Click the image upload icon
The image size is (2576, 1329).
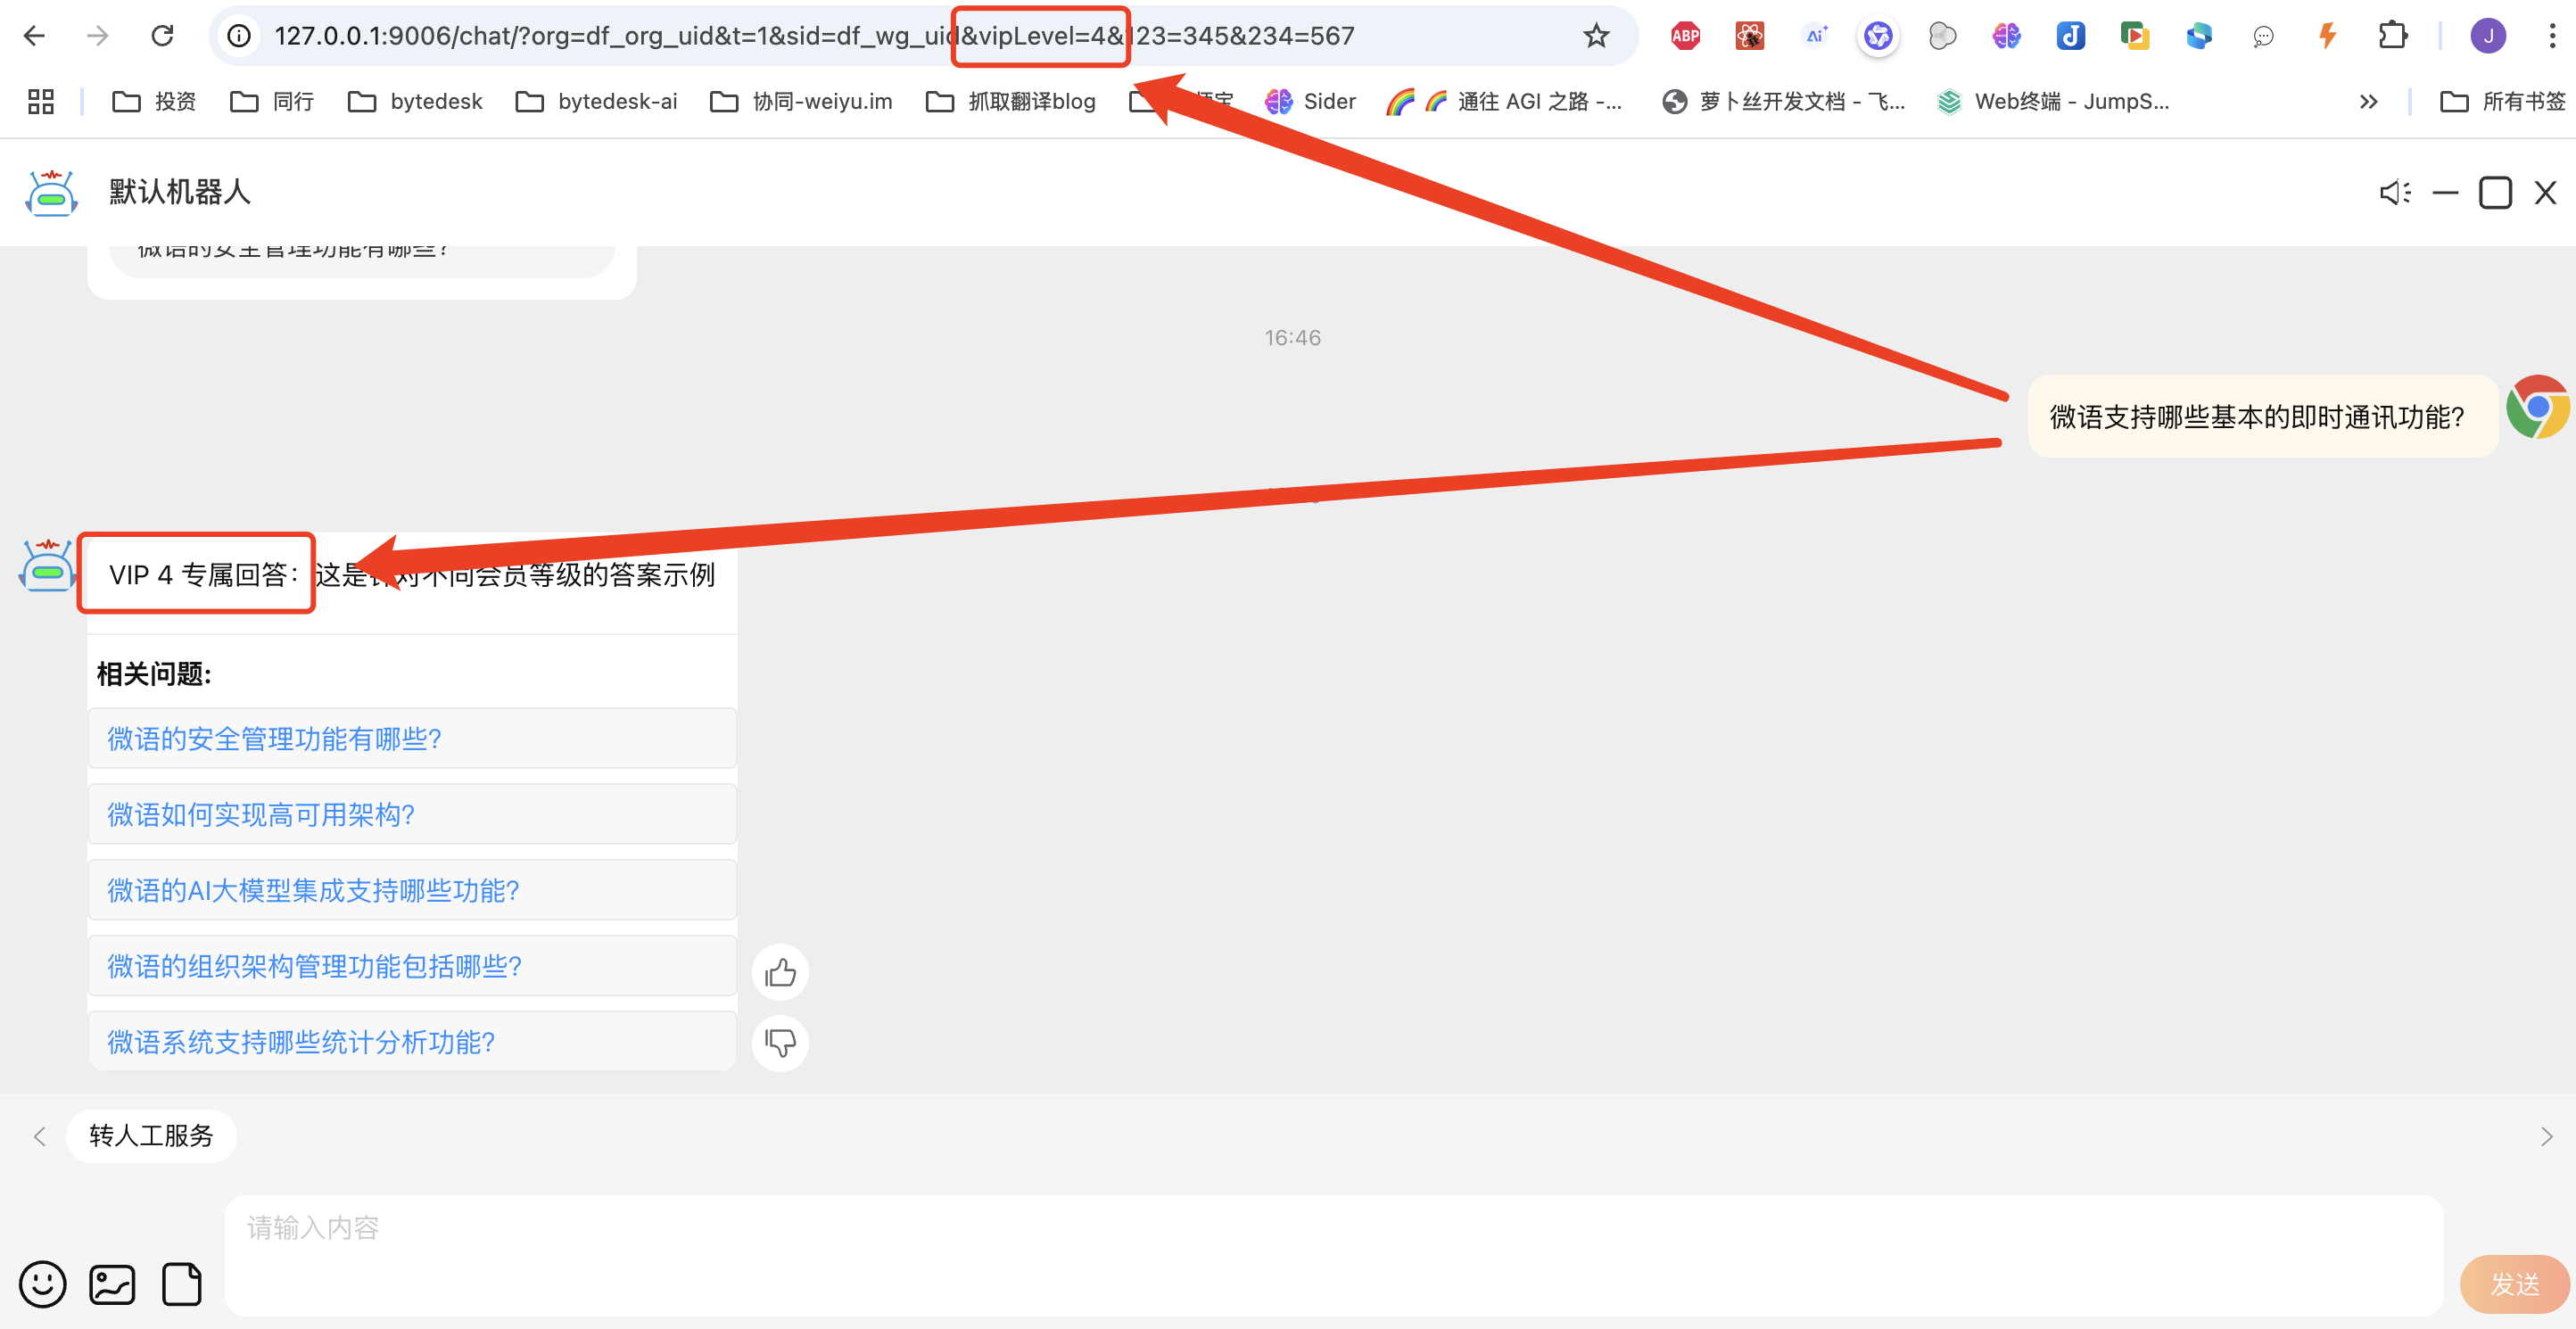[112, 1284]
